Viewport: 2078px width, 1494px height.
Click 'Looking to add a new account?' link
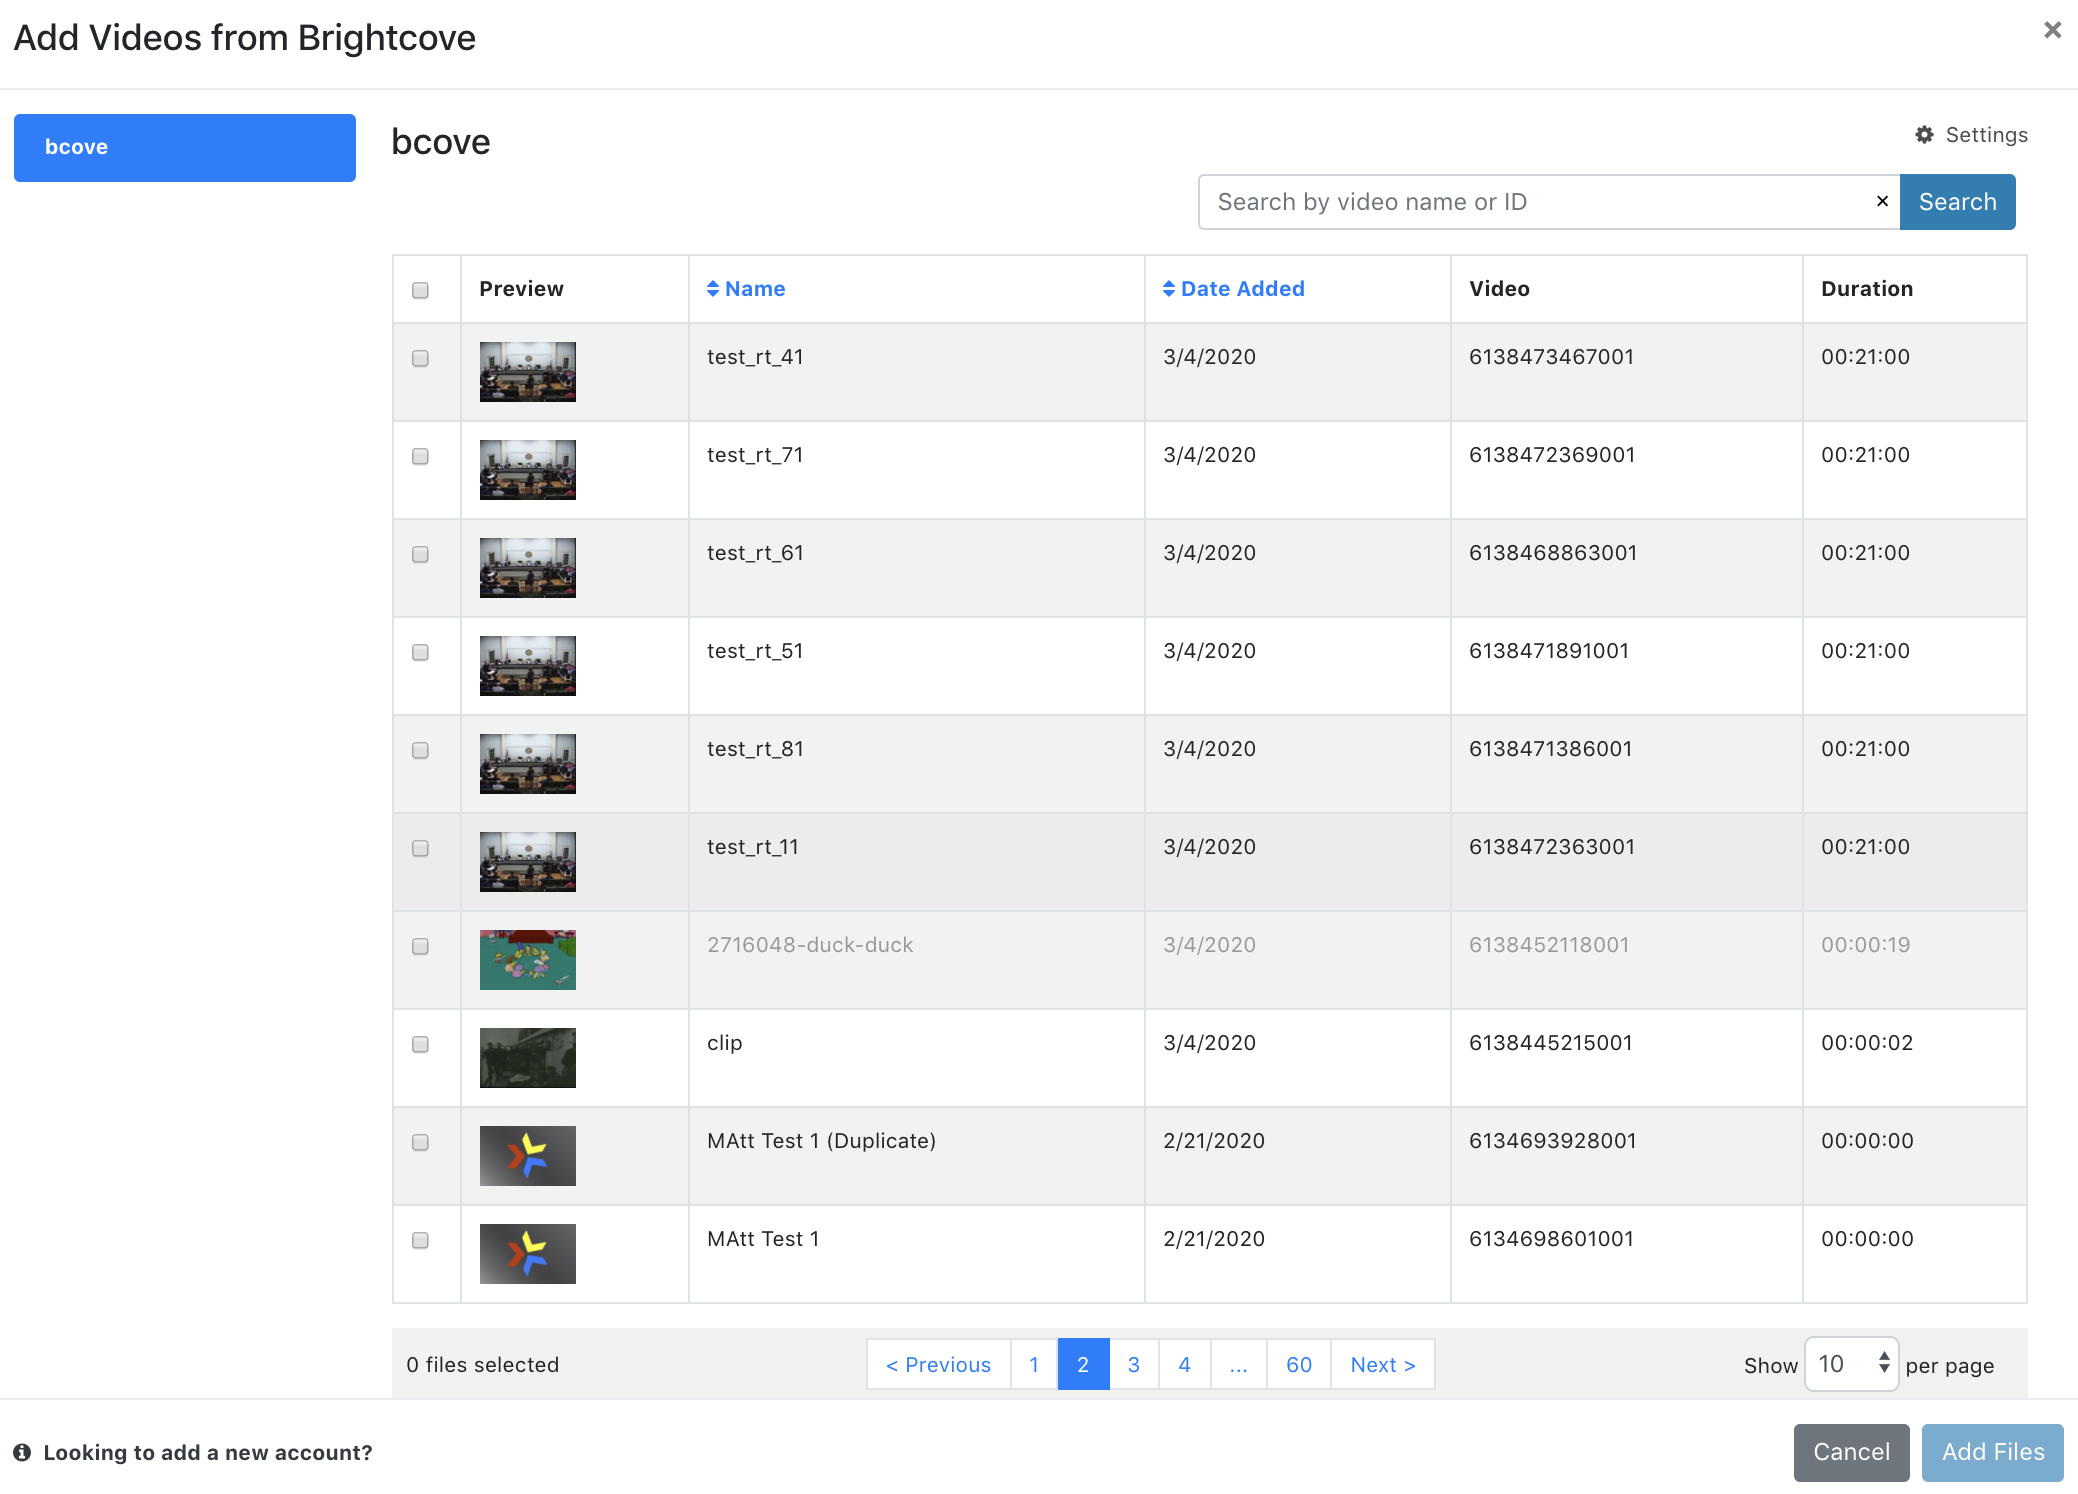(208, 1452)
